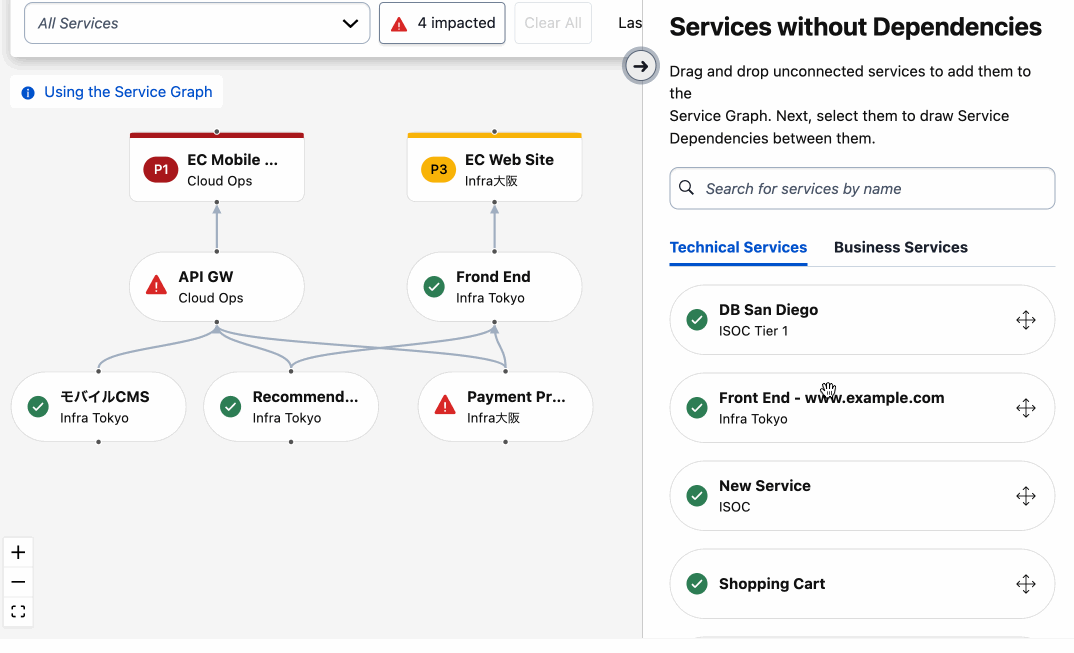Screen dimensions: 1074x653
Task: Select the Frond End Infra Tokyo node
Action: [494, 287]
